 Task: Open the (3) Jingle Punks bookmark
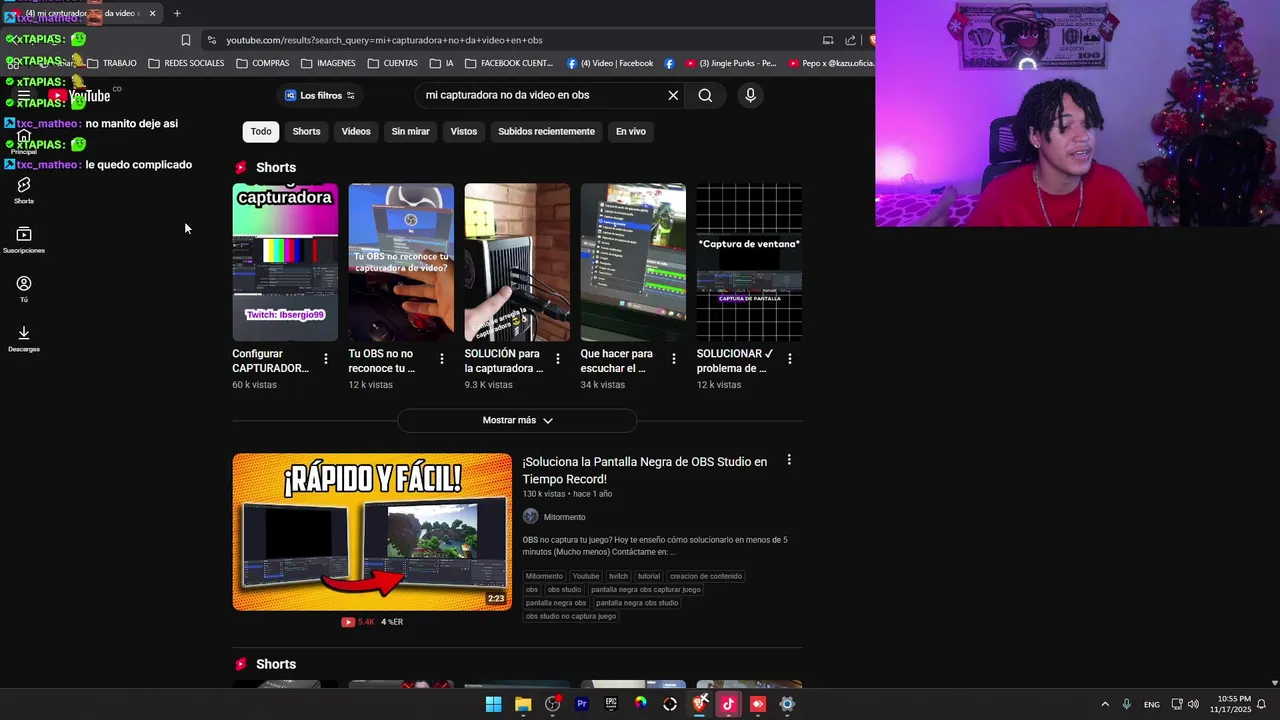point(731,63)
